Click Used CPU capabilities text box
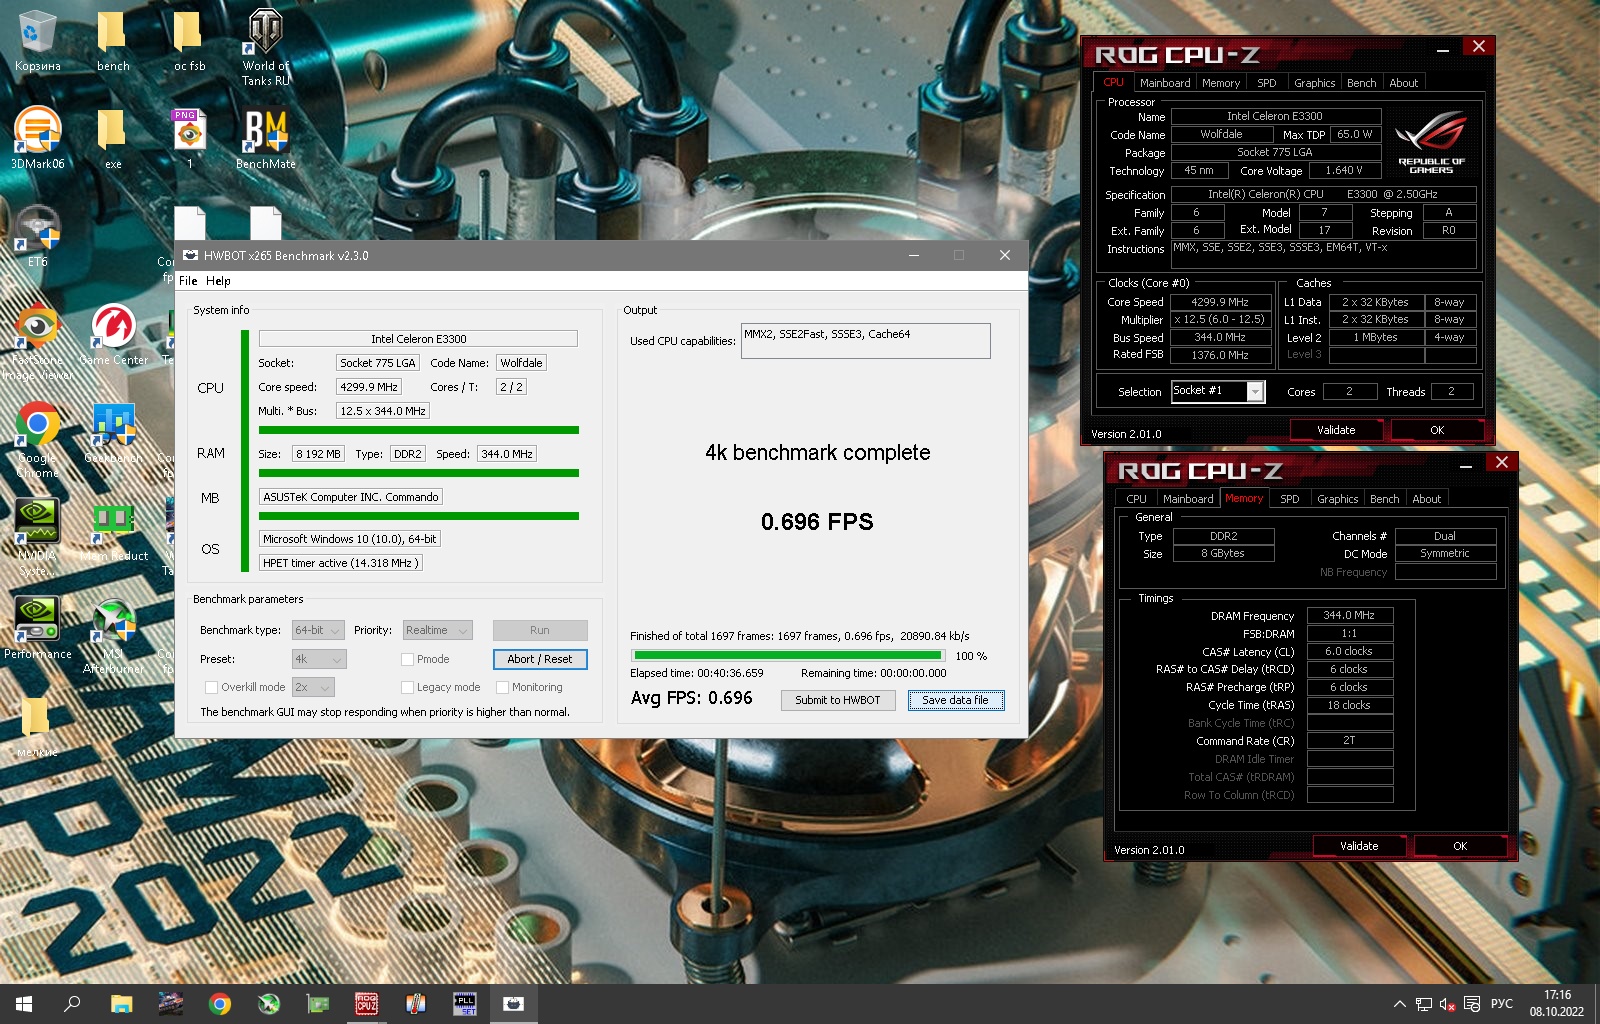 (866, 341)
